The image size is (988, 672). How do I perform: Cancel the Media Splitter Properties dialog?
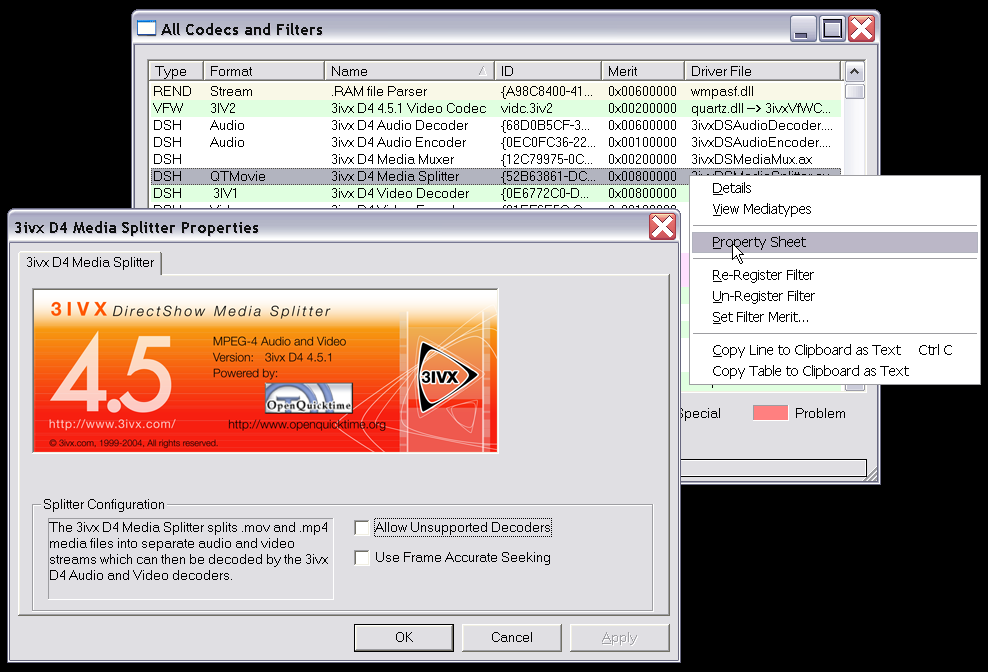coord(512,637)
